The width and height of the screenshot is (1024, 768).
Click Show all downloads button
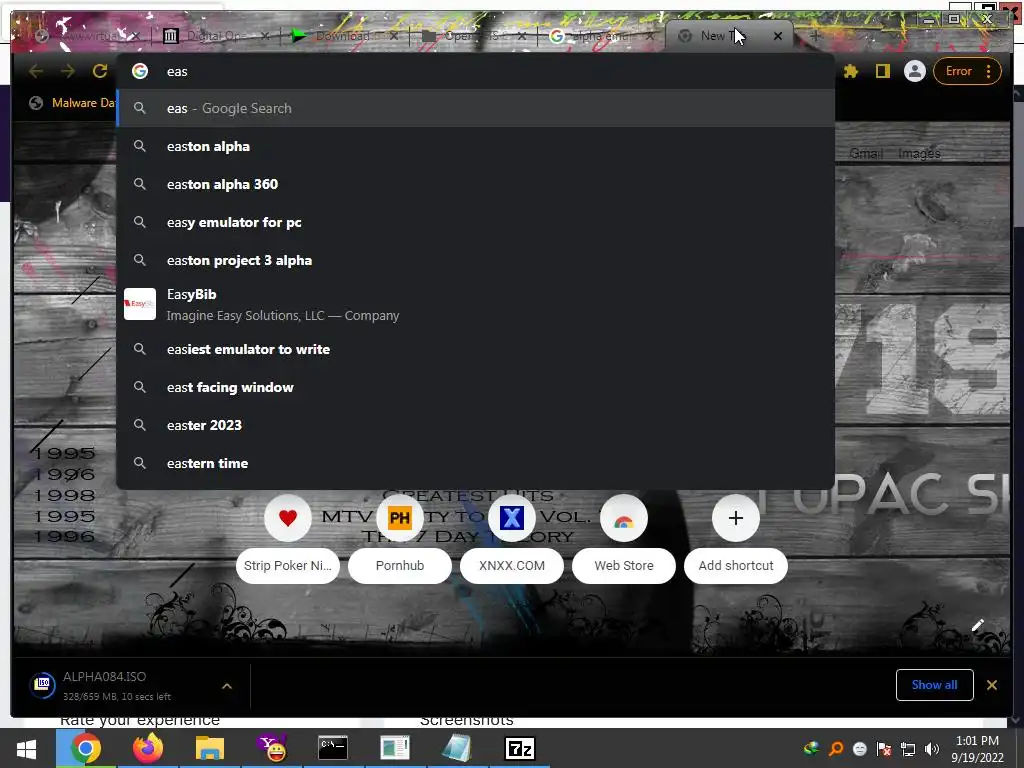(x=935, y=684)
